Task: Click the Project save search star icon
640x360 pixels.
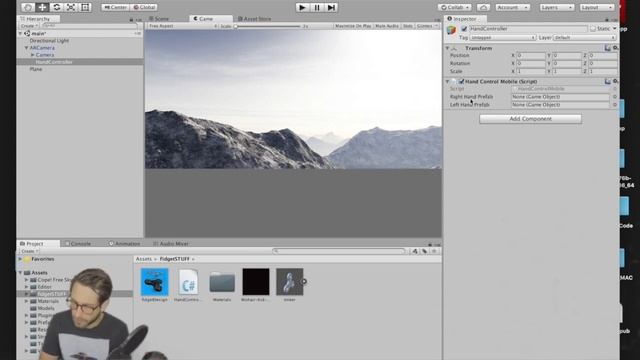Action: point(434,251)
